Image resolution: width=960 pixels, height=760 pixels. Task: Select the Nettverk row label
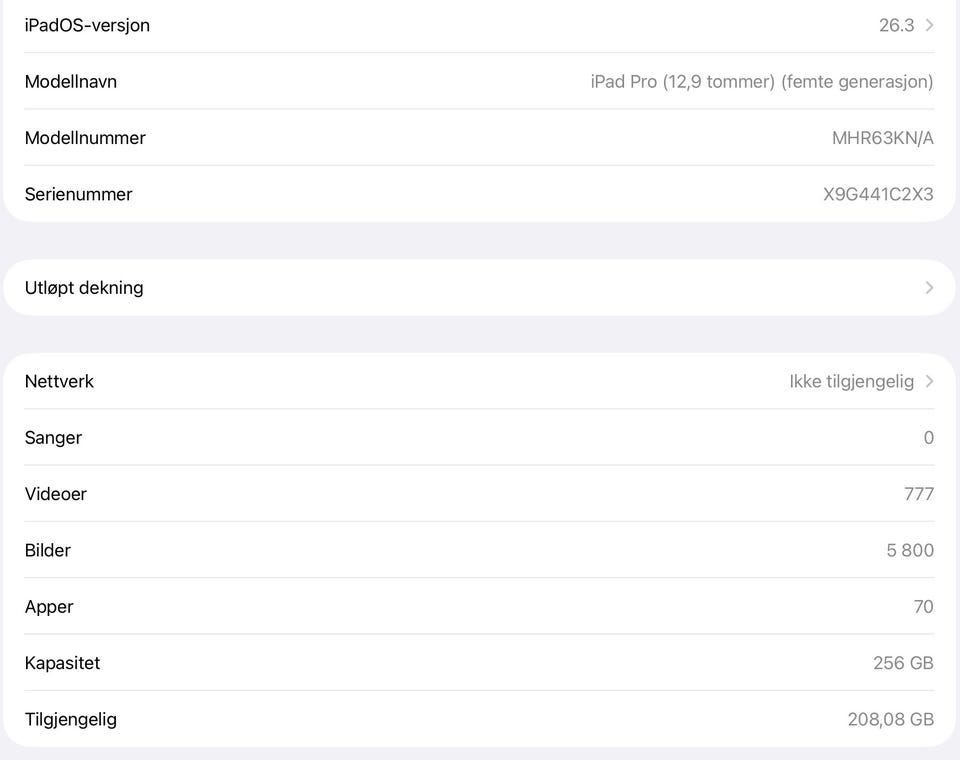(x=59, y=381)
